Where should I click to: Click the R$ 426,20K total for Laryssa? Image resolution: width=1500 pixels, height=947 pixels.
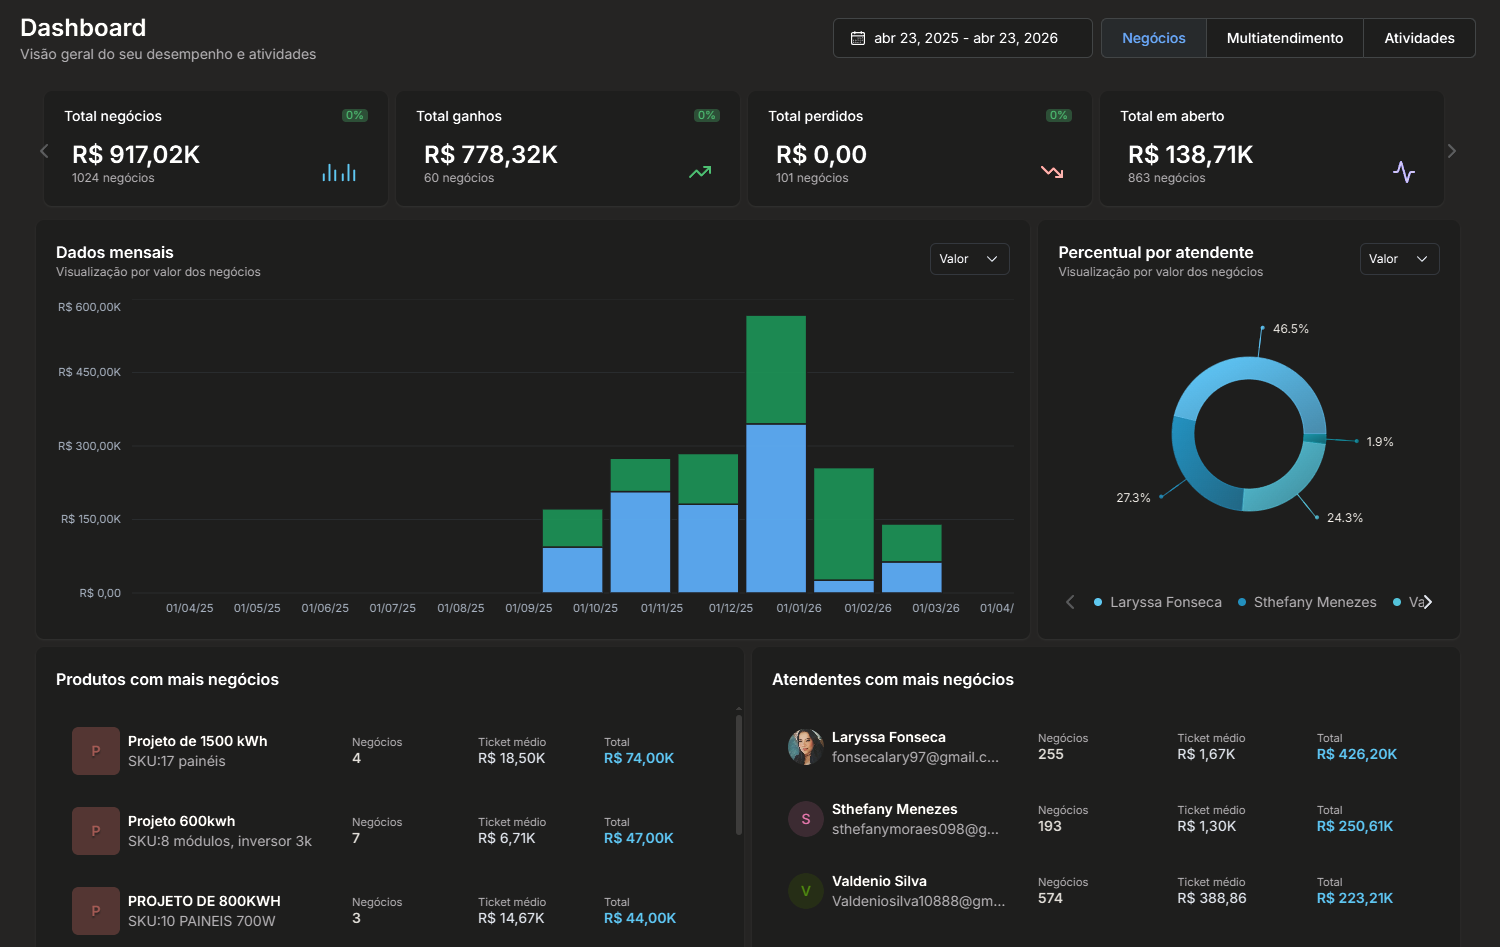[1357, 754]
